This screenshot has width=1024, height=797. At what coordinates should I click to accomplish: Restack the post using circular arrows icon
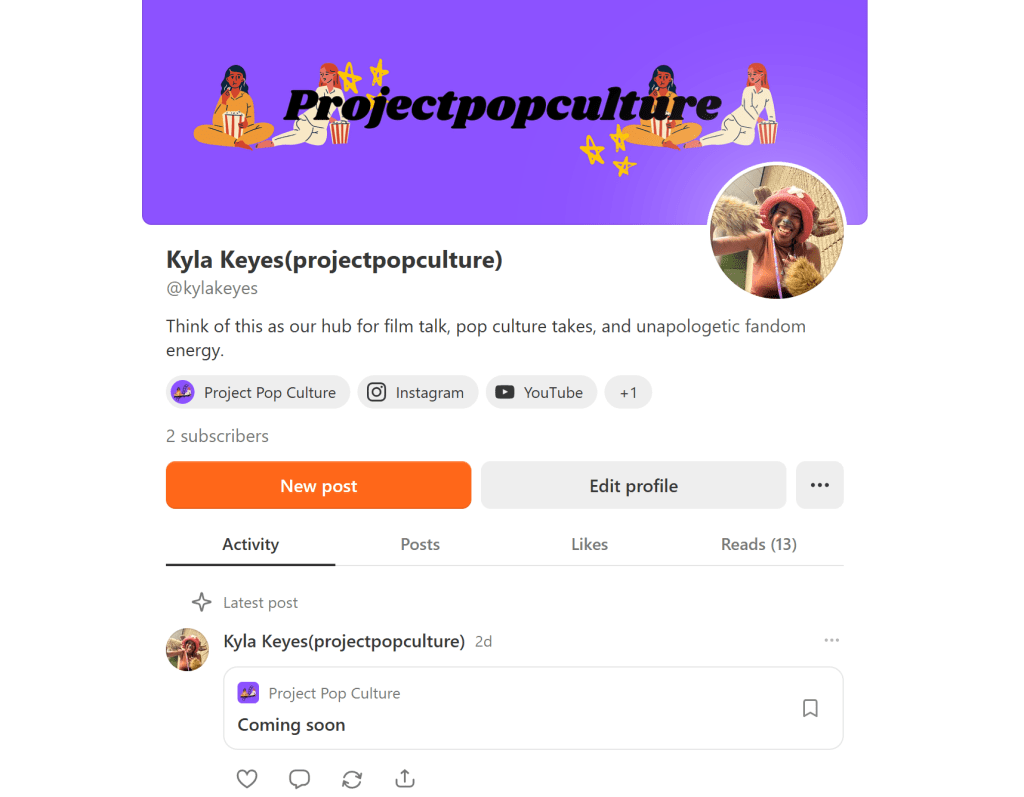tap(352, 779)
